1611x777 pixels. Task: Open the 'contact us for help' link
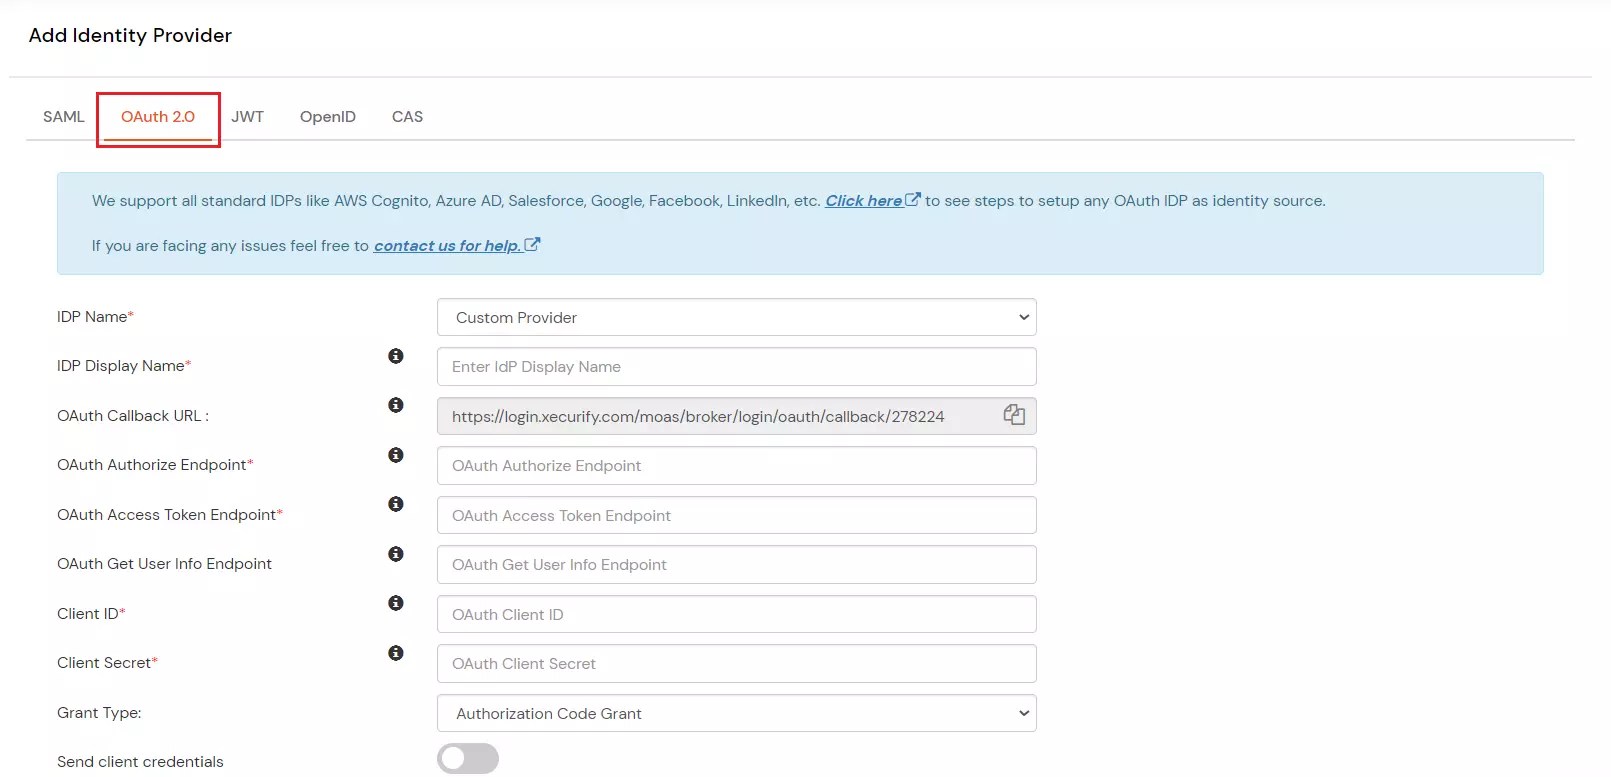tap(448, 246)
